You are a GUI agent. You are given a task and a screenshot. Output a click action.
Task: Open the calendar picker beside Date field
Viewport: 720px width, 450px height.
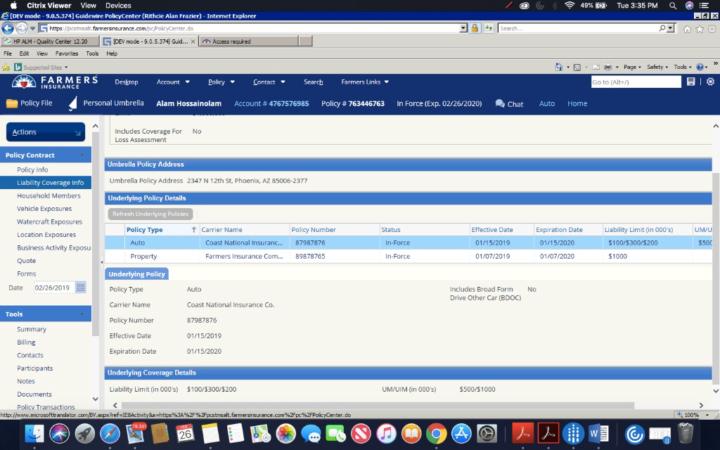point(81,287)
